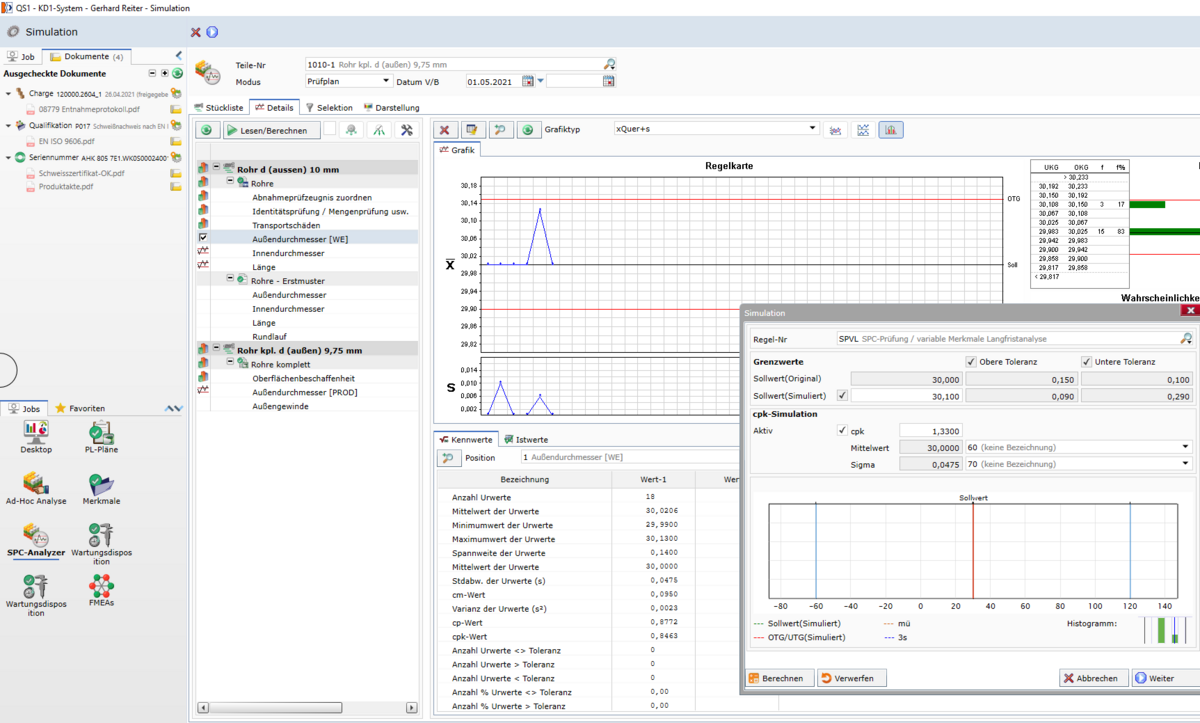Open PL-Pläne job

[101, 438]
